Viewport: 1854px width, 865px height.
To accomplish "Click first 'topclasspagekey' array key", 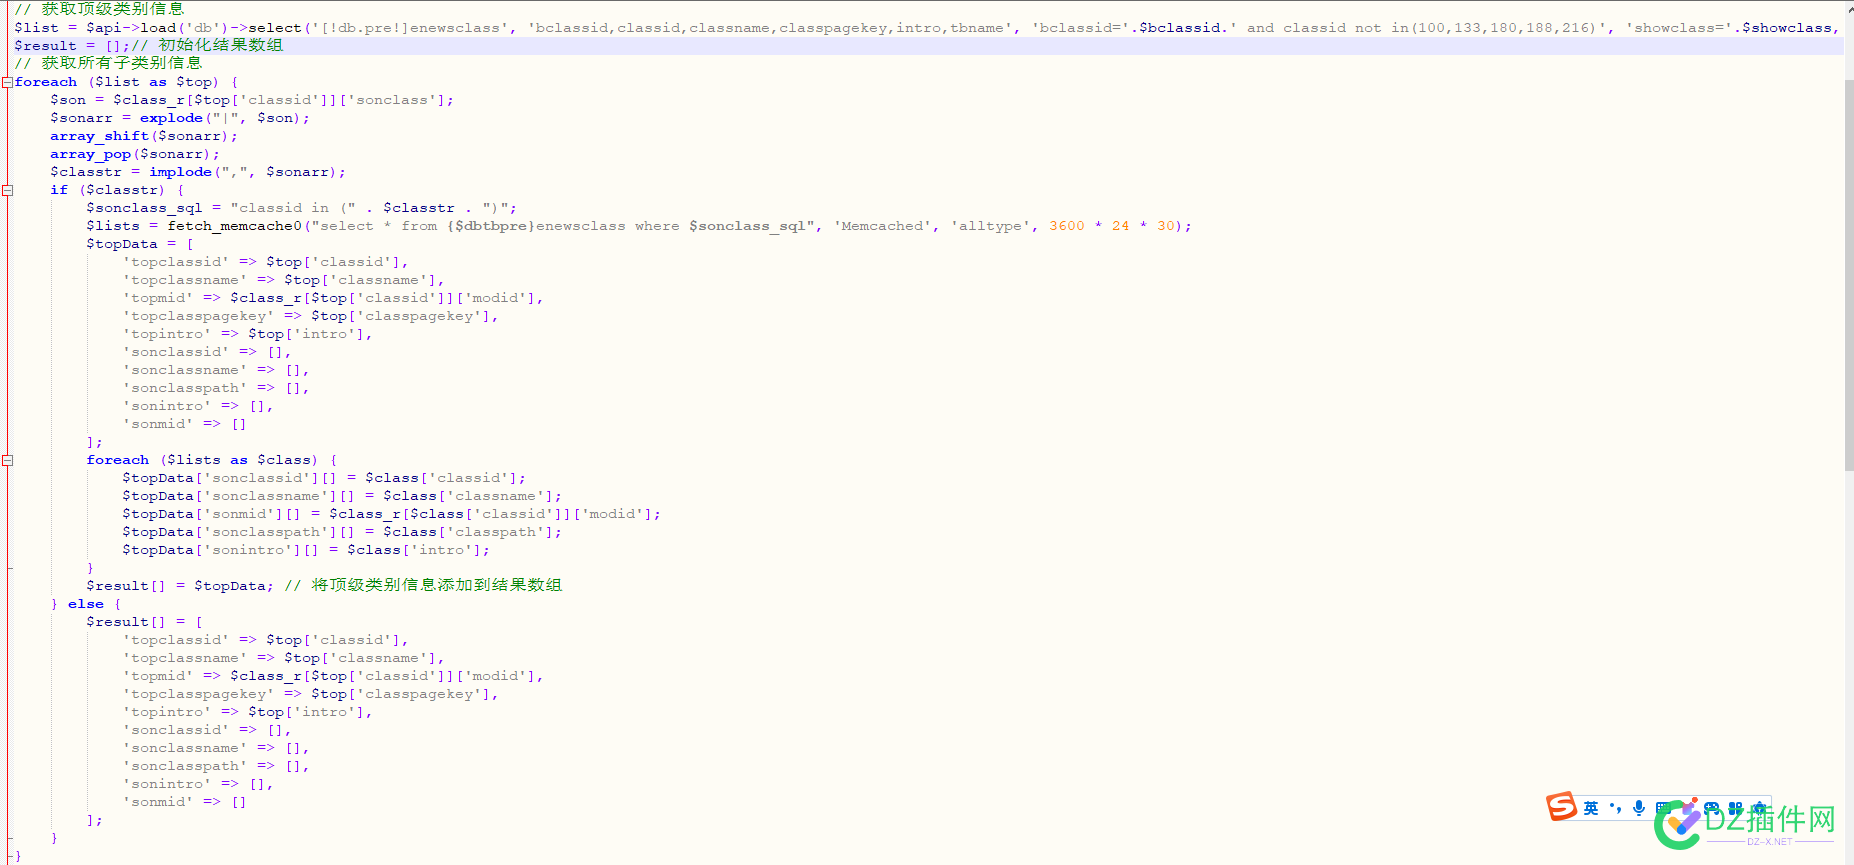I will (x=198, y=316).
